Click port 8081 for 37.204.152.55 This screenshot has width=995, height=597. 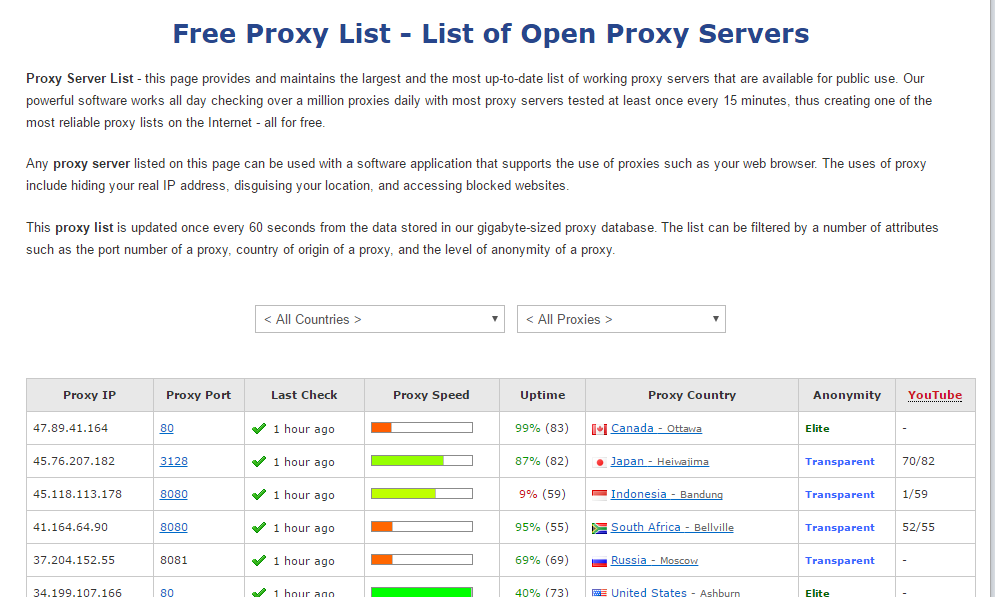(173, 560)
